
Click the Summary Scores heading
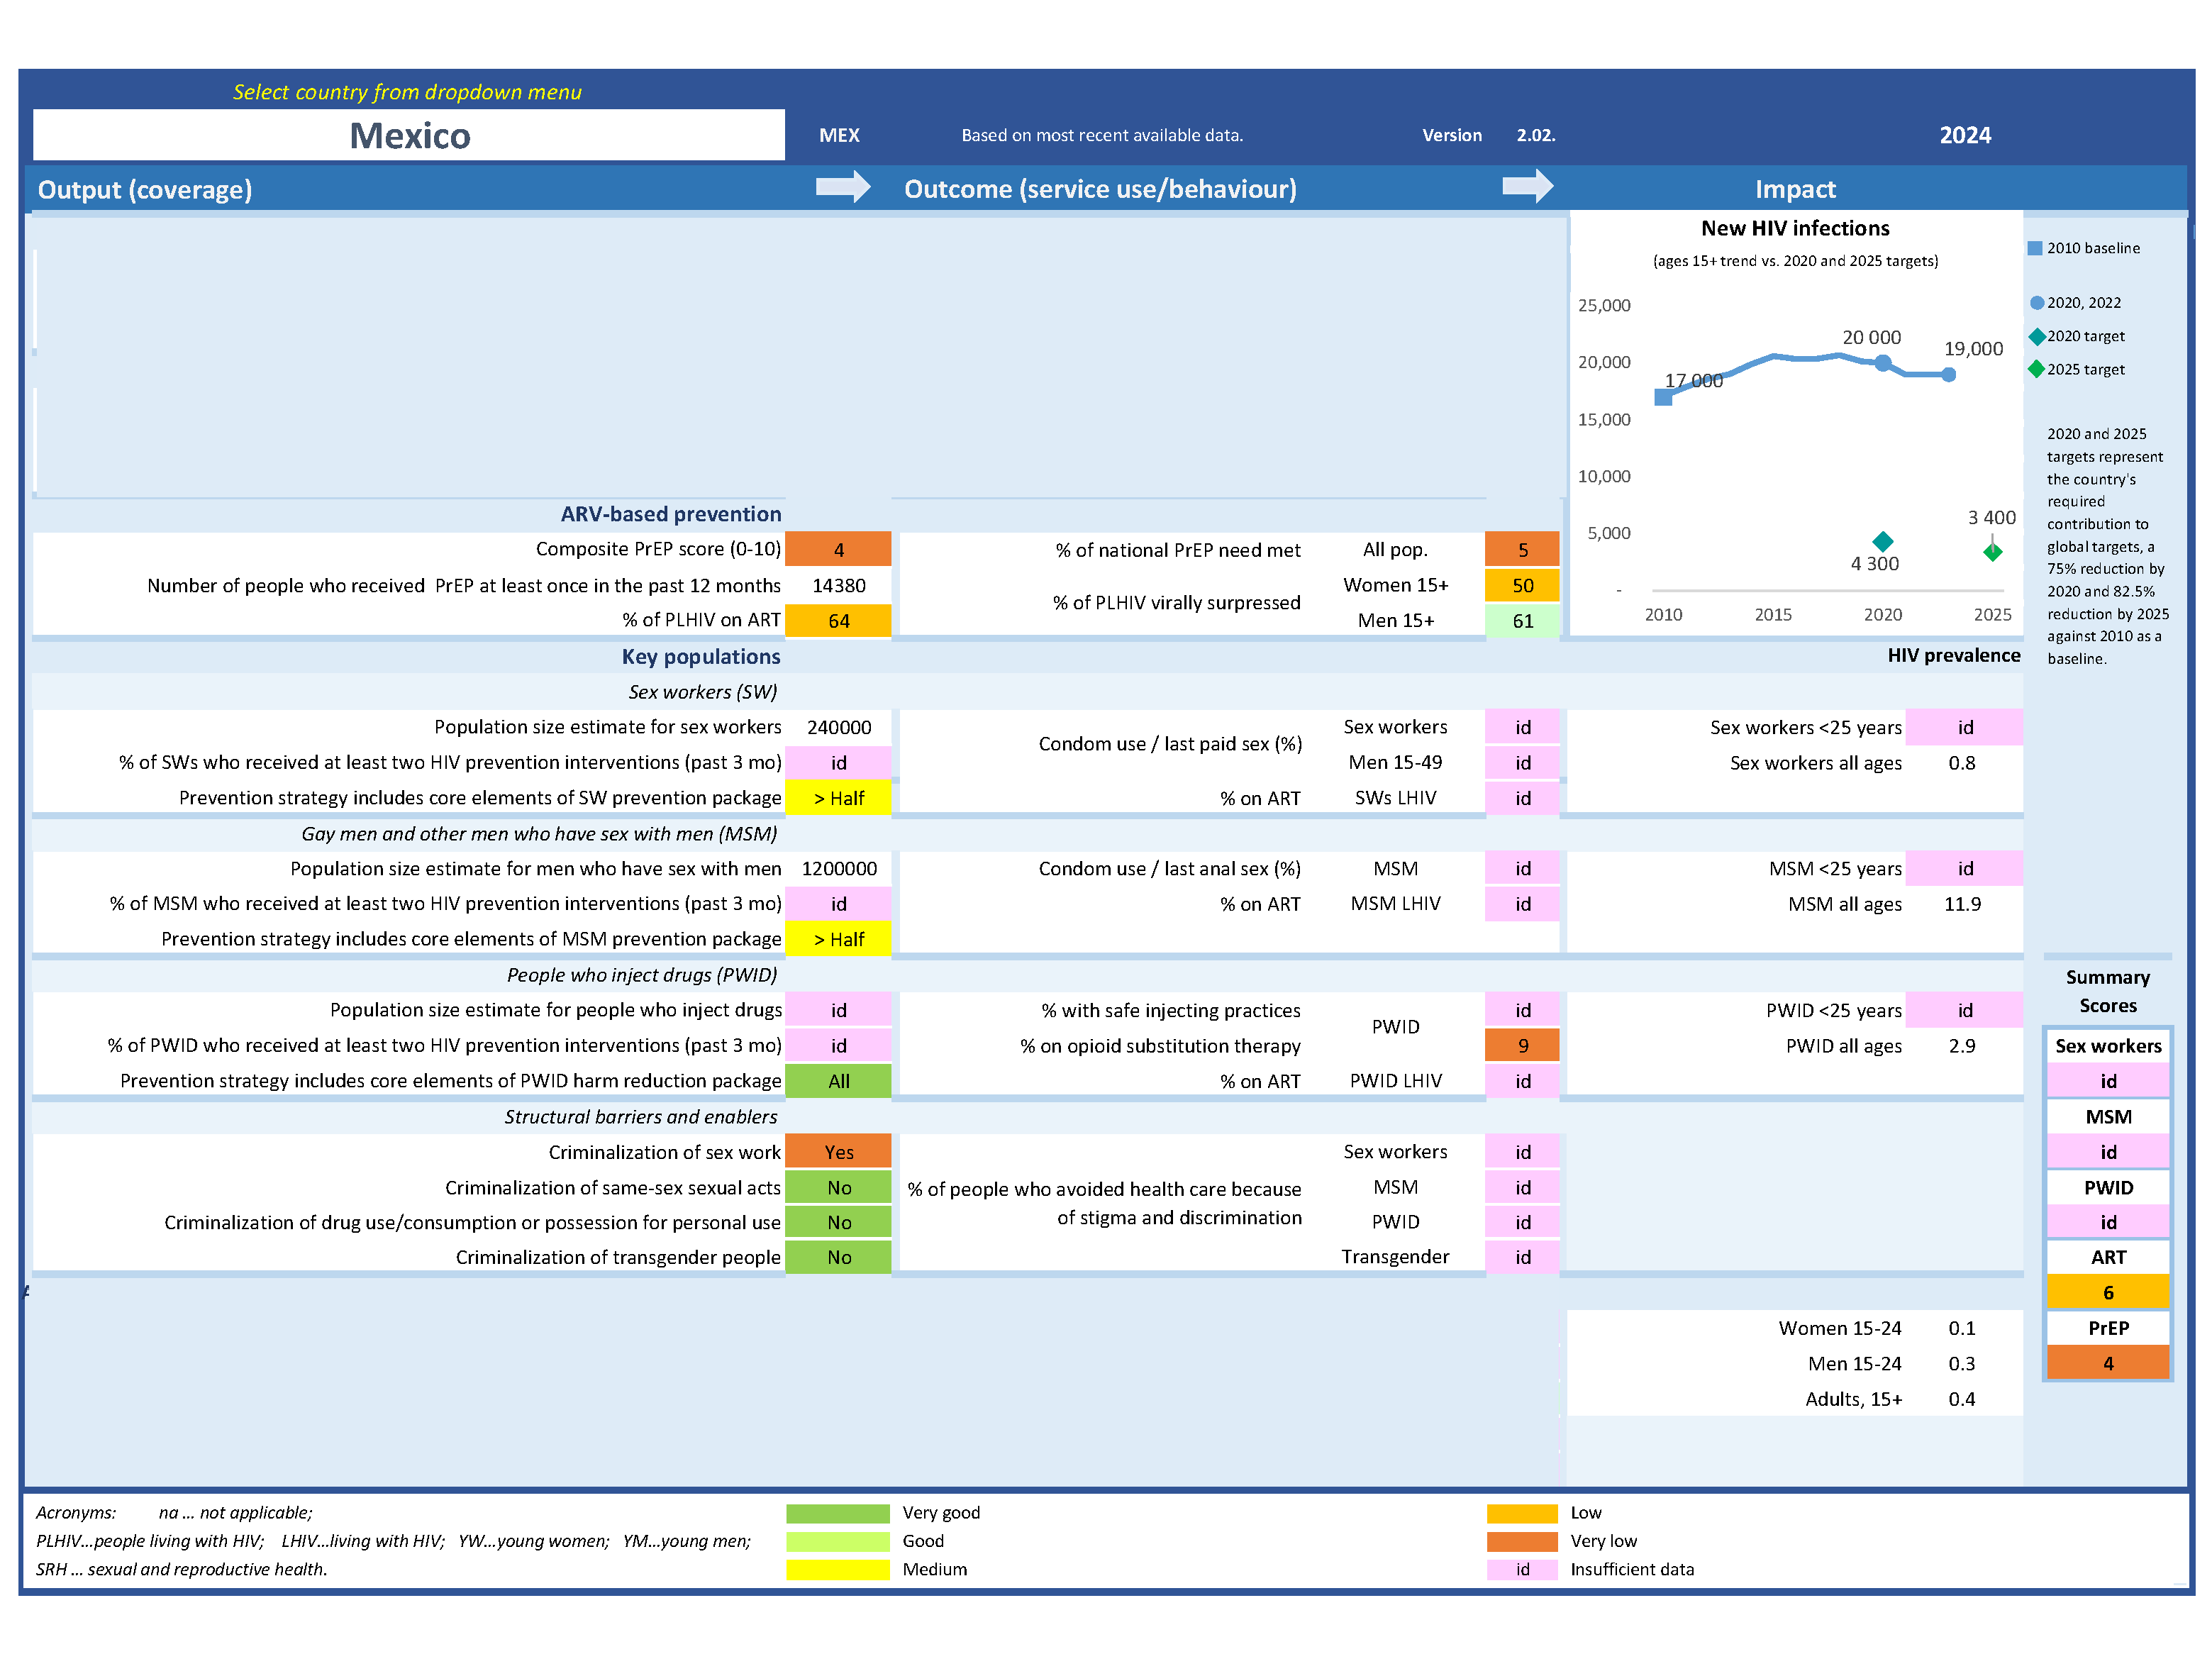pyautogui.click(x=2108, y=991)
